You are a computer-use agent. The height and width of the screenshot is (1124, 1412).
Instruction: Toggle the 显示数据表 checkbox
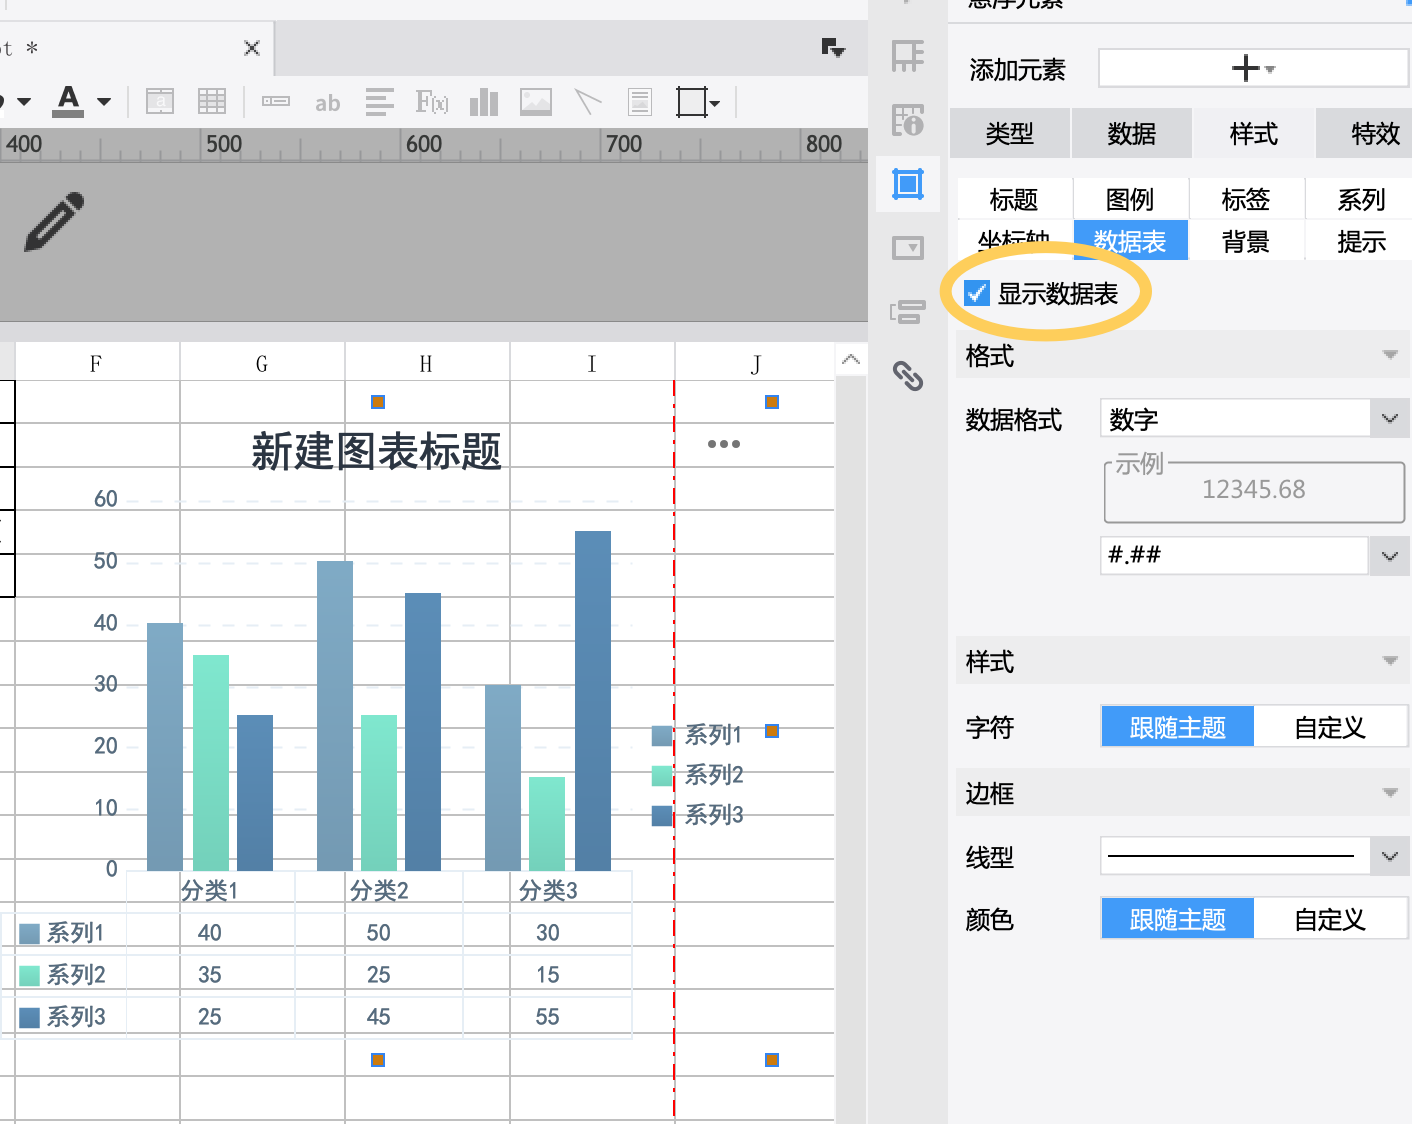coord(977,293)
